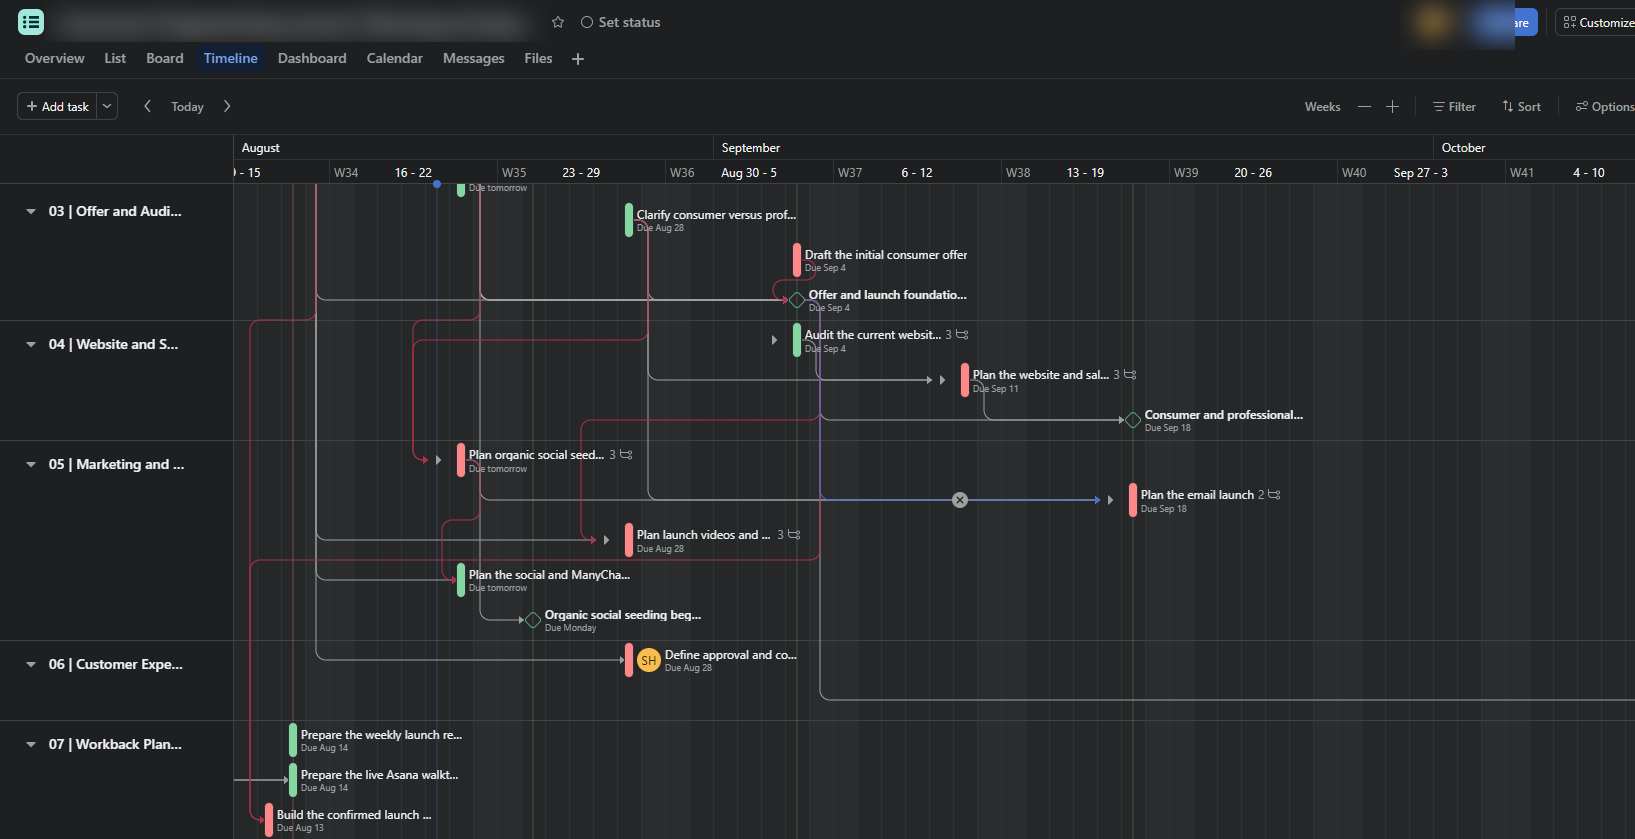Open the Customize panel
Image resolution: width=1635 pixels, height=839 pixels.
click(1597, 22)
